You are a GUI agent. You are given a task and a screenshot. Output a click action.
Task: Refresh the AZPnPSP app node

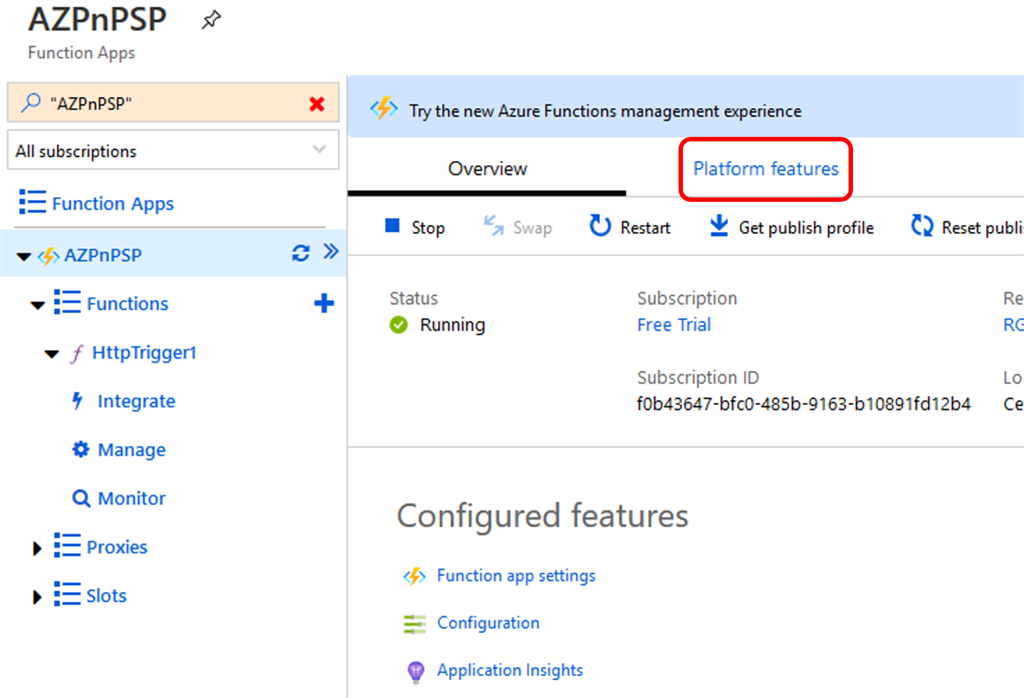pyautogui.click(x=300, y=254)
